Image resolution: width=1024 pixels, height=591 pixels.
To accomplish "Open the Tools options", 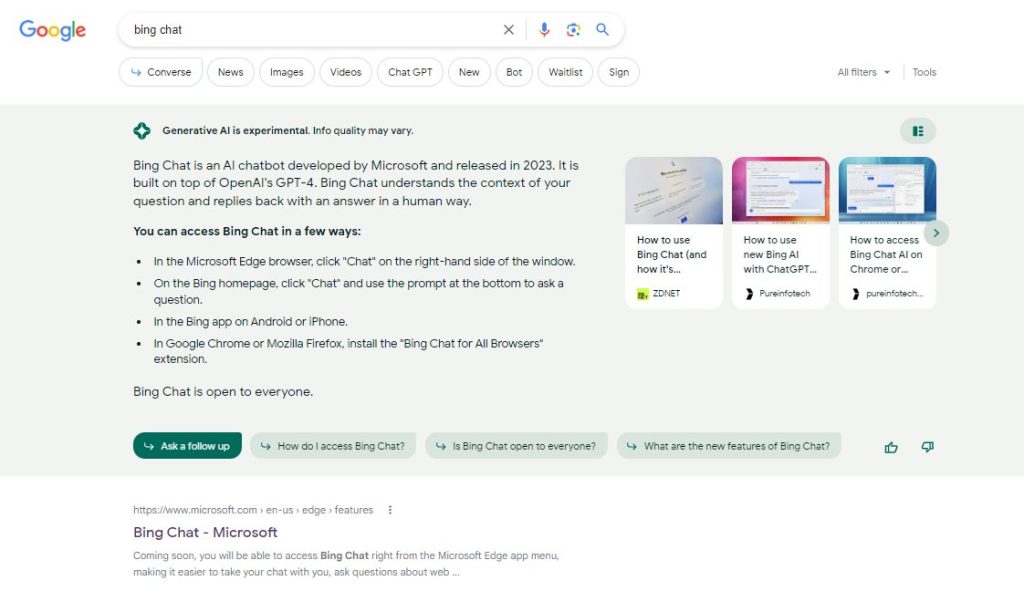I will [x=924, y=72].
